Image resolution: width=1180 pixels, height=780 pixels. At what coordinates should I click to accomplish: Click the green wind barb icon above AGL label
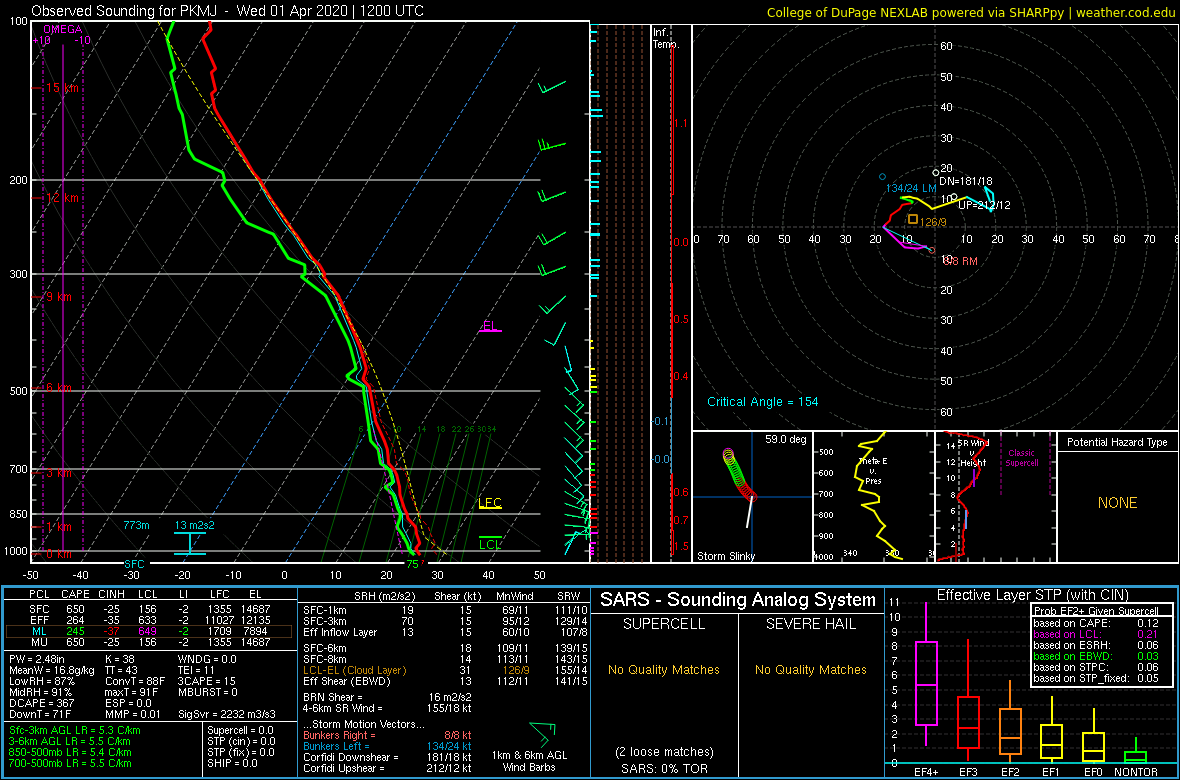coord(541,733)
